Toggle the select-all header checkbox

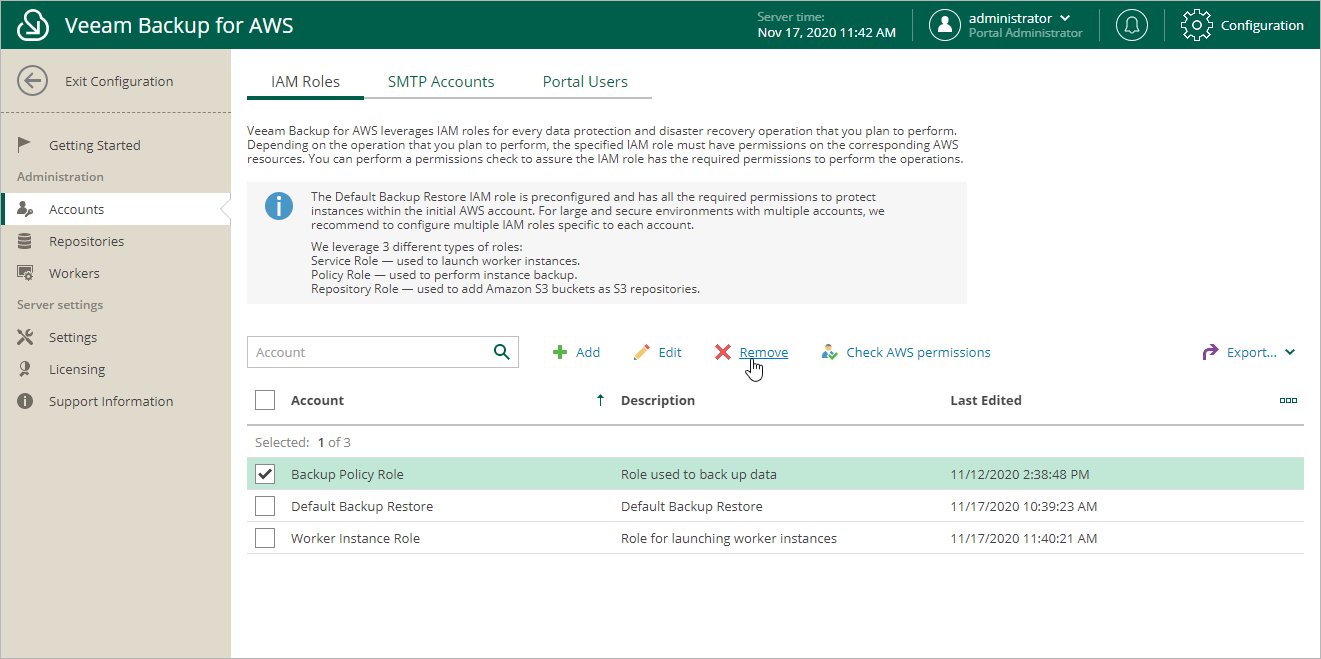pyautogui.click(x=265, y=400)
